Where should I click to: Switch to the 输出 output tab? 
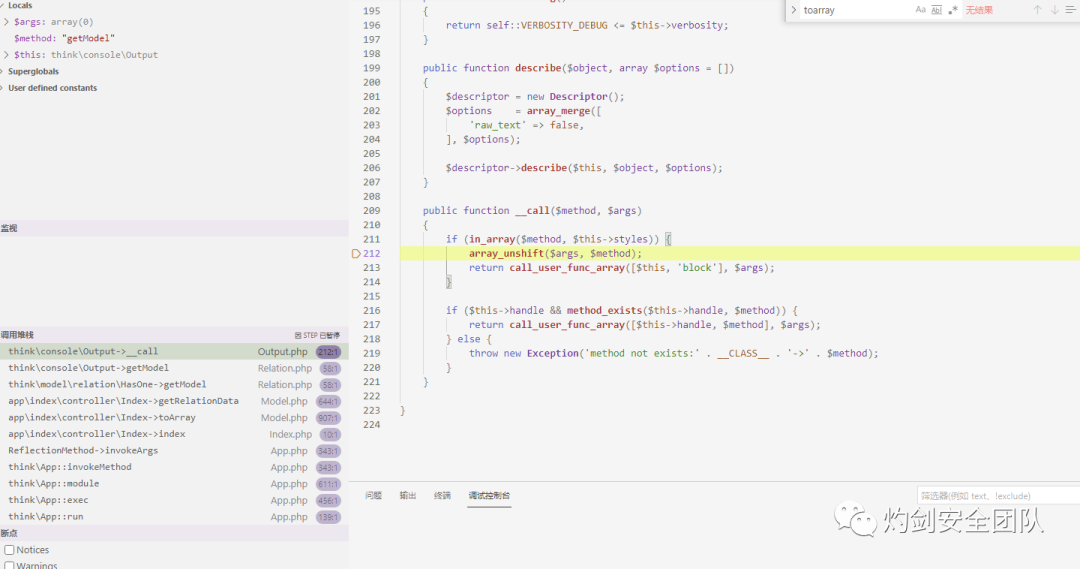(408, 495)
